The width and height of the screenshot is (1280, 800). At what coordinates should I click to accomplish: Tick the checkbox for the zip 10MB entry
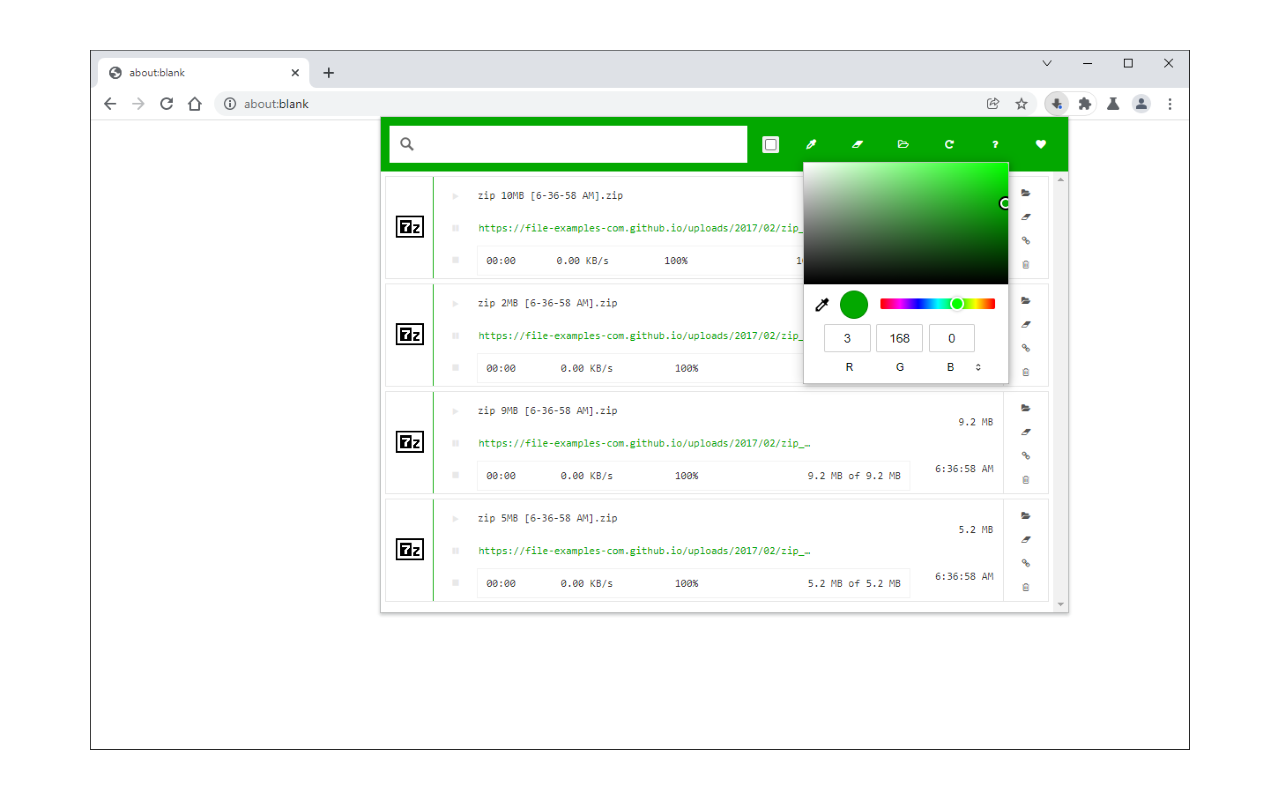tap(456, 227)
